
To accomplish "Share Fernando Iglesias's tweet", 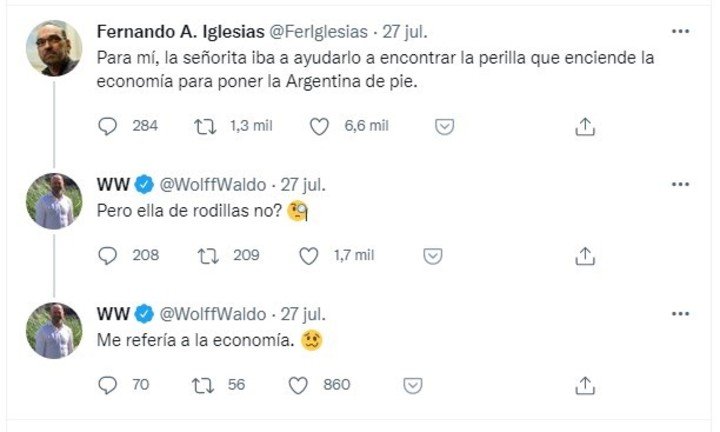I will [x=586, y=127].
